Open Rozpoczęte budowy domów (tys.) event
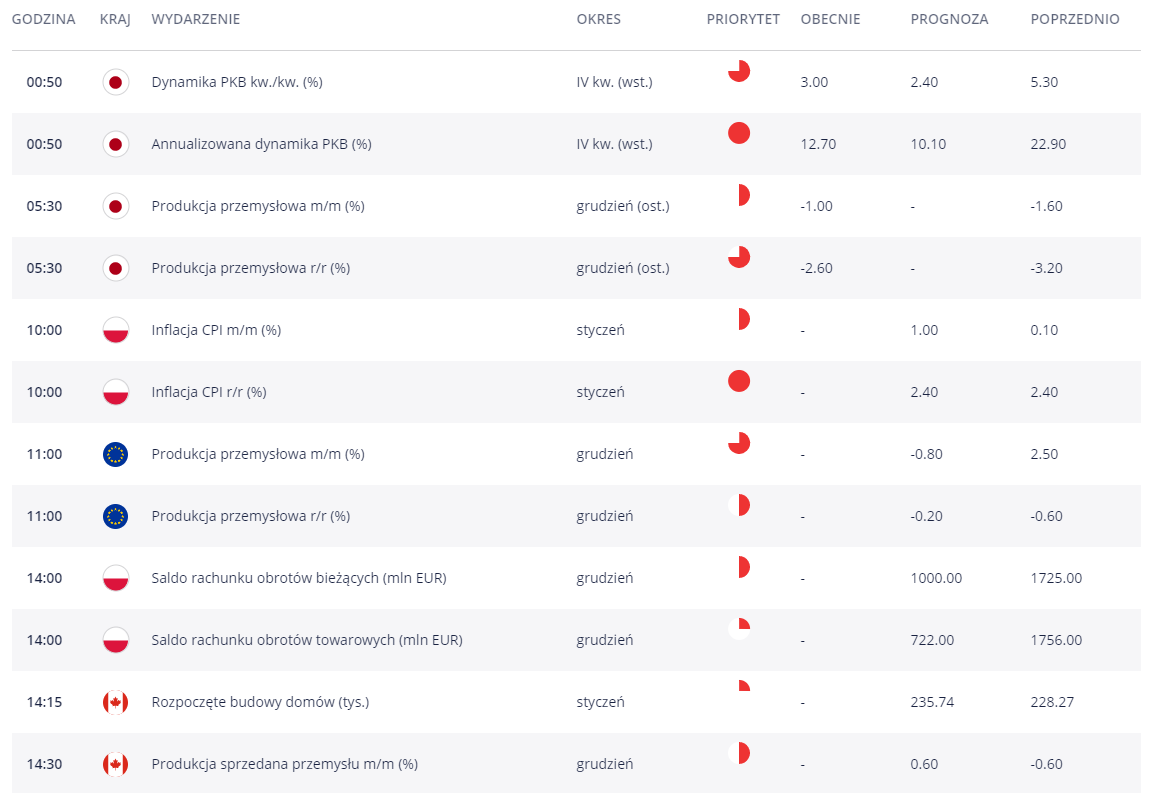Screen dimensions: 1151x793 click(260, 702)
